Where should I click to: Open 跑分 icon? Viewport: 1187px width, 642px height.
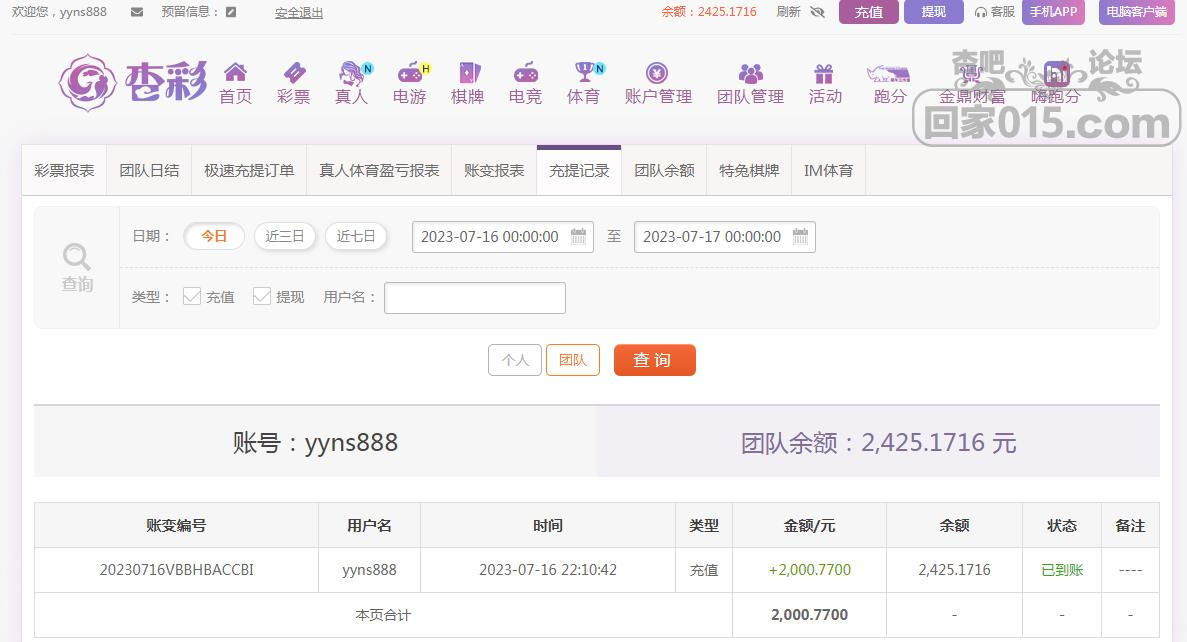pos(889,73)
